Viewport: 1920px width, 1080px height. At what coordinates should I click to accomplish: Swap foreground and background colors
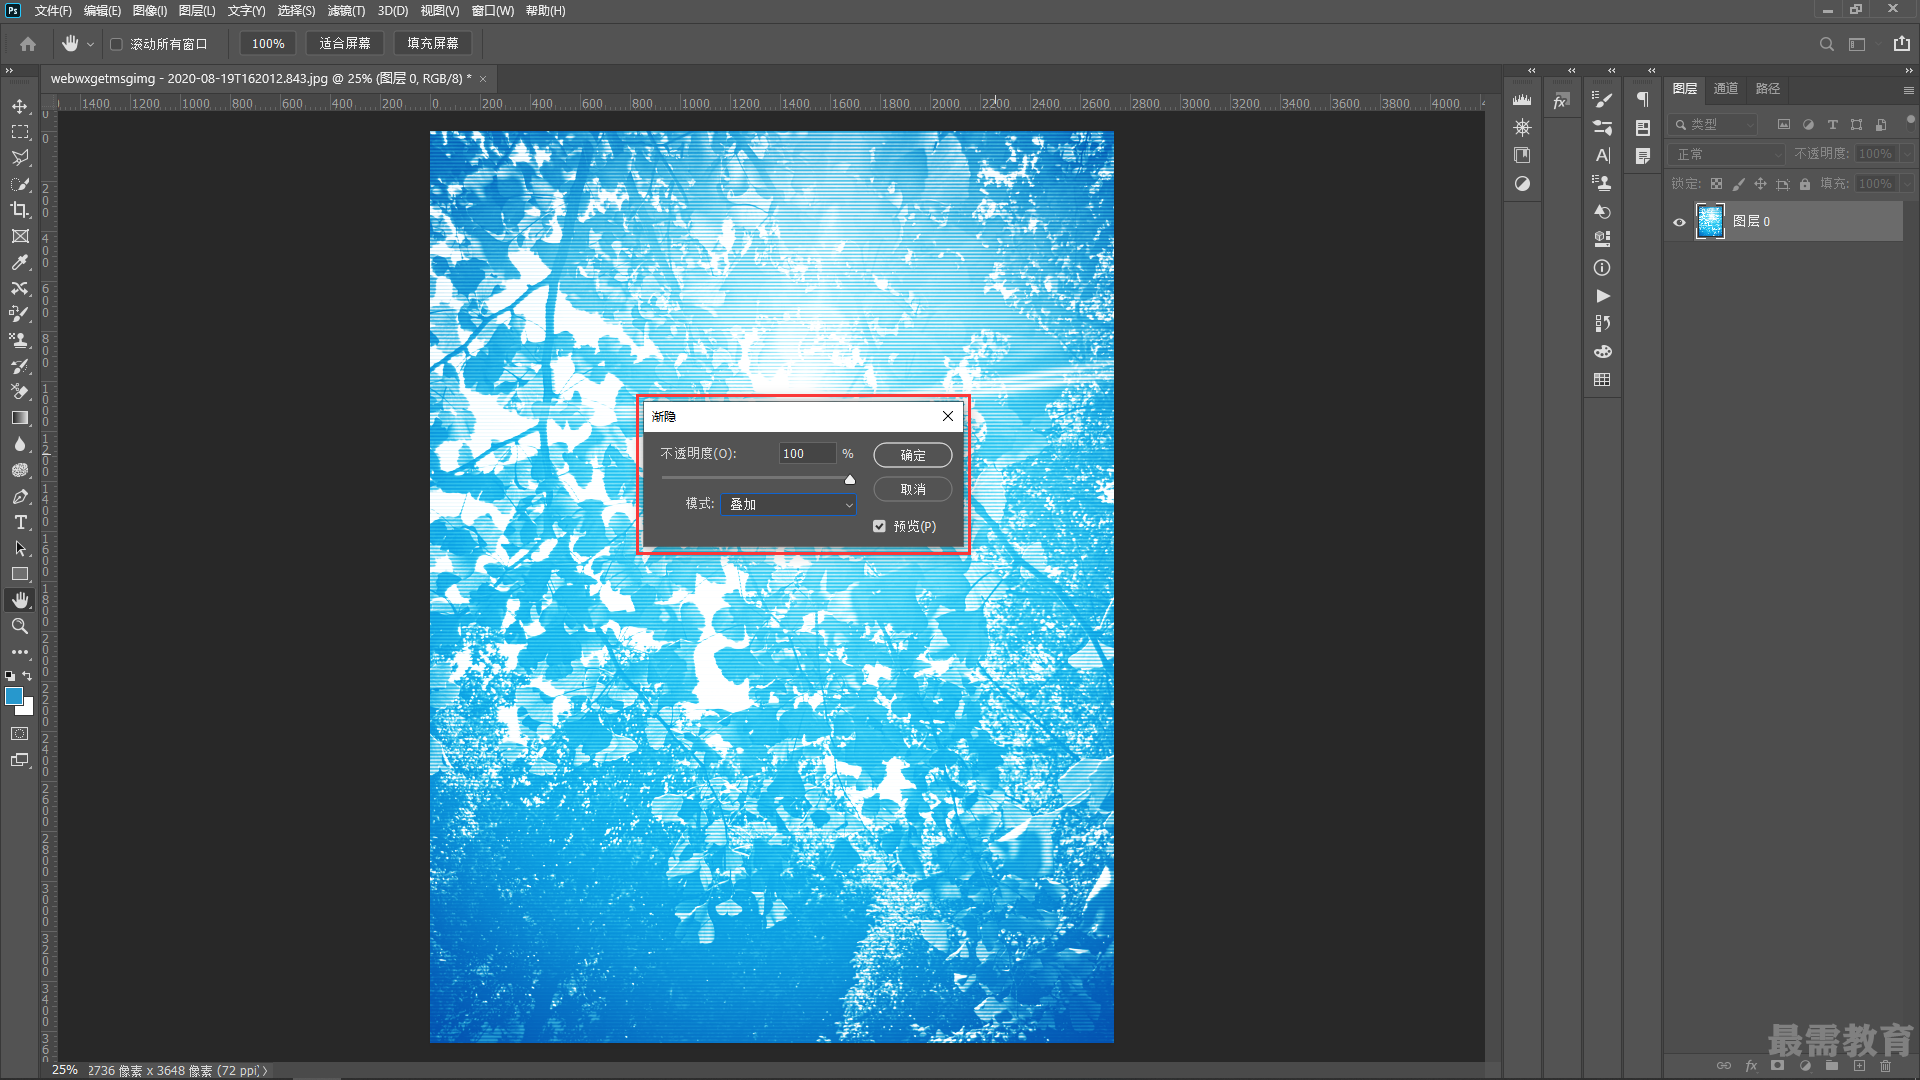tap(27, 676)
